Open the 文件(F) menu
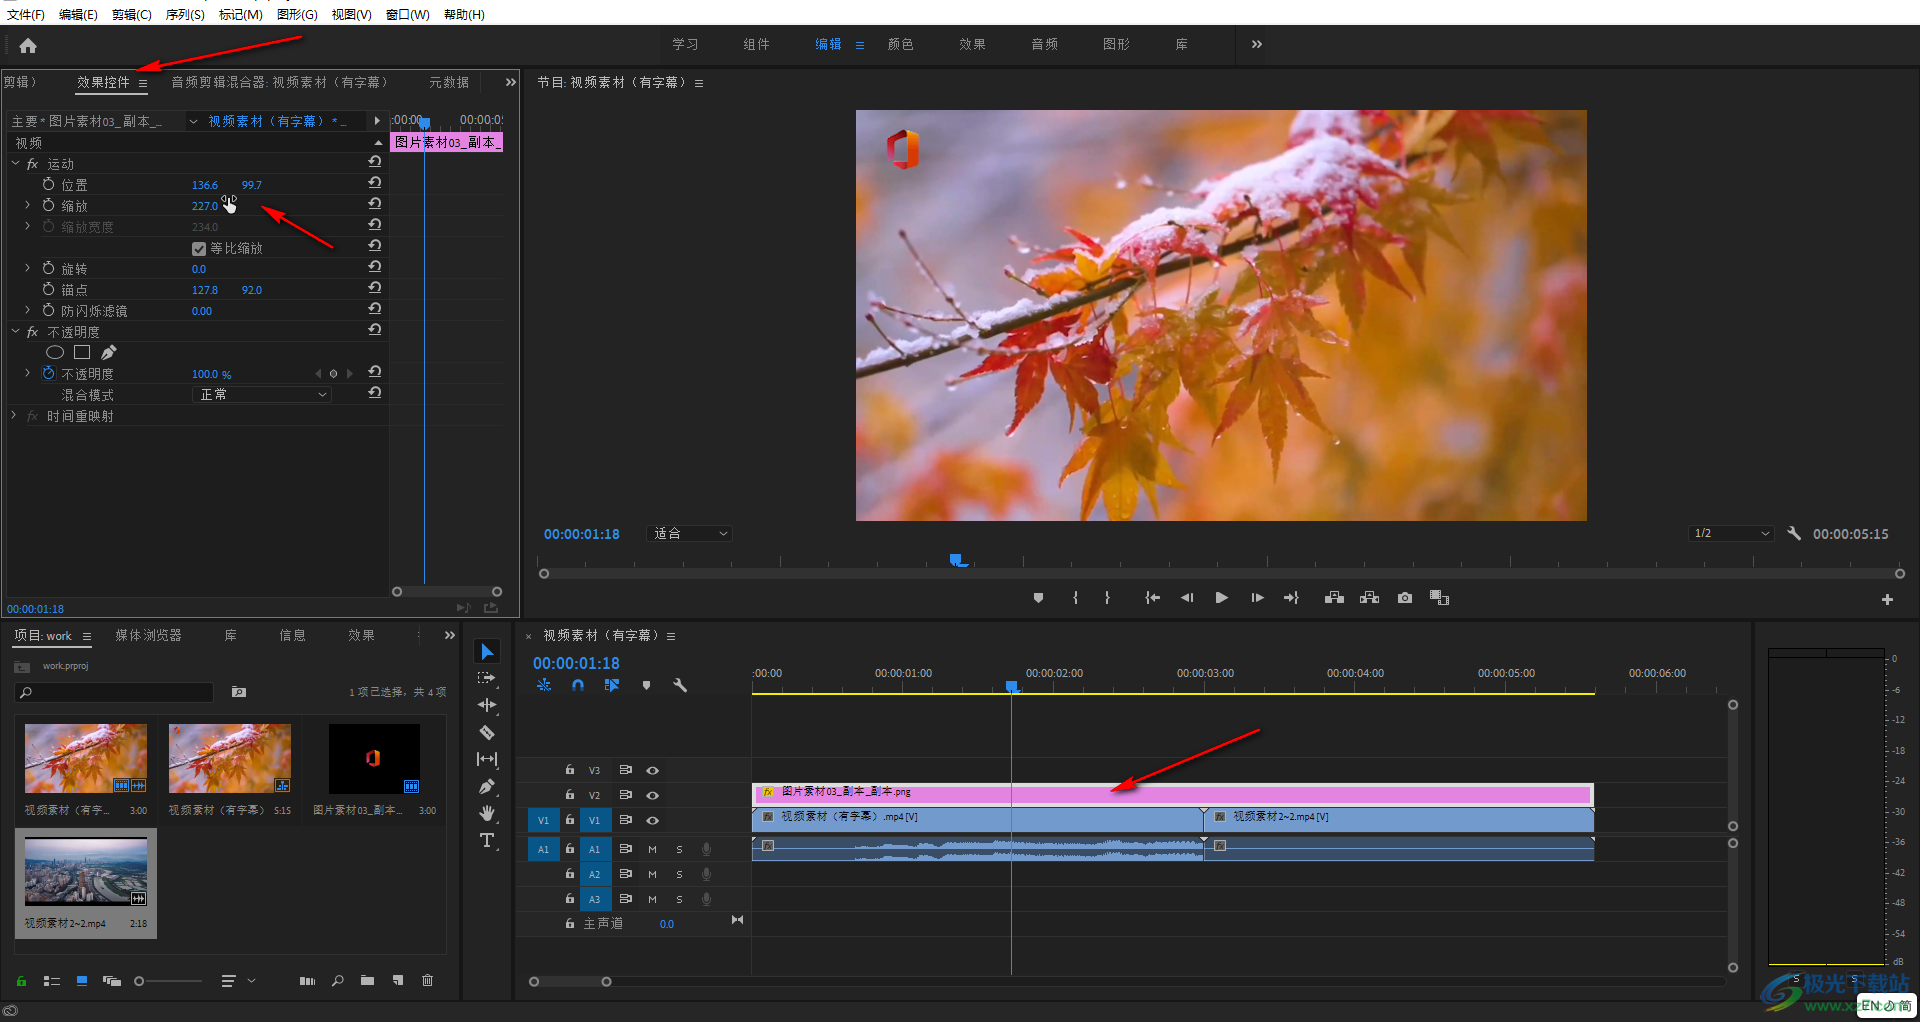Image resolution: width=1920 pixels, height=1022 pixels. [26, 14]
